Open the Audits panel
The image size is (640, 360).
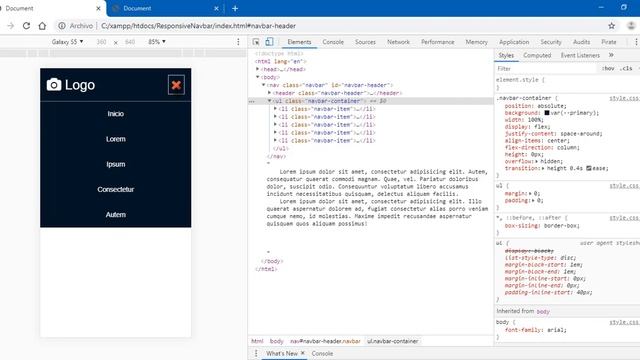tap(581, 42)
